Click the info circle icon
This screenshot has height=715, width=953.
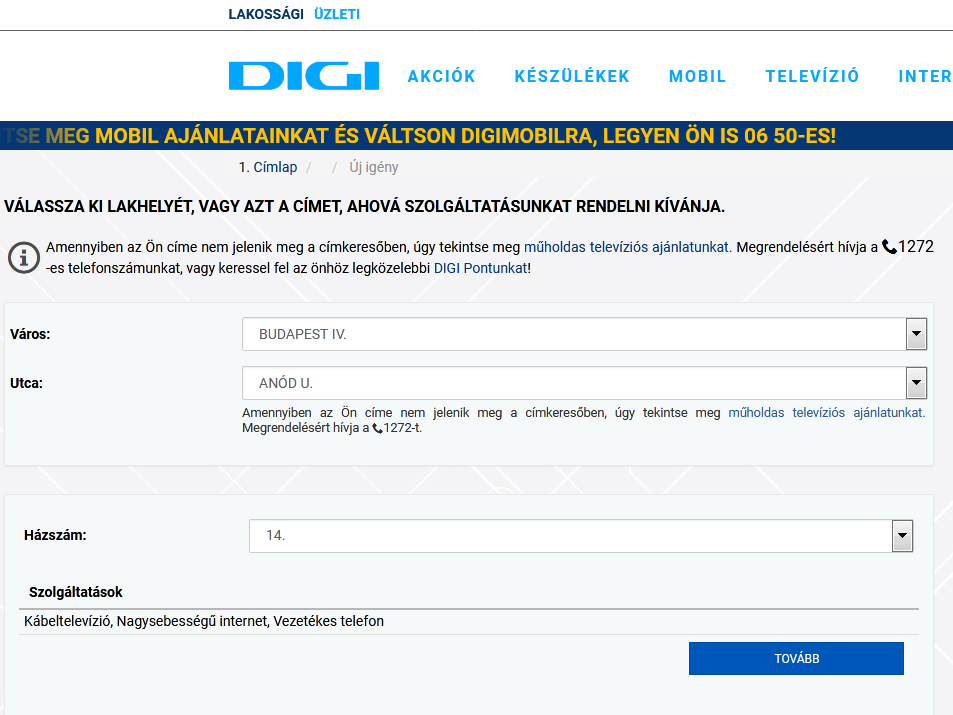(24, 257)
